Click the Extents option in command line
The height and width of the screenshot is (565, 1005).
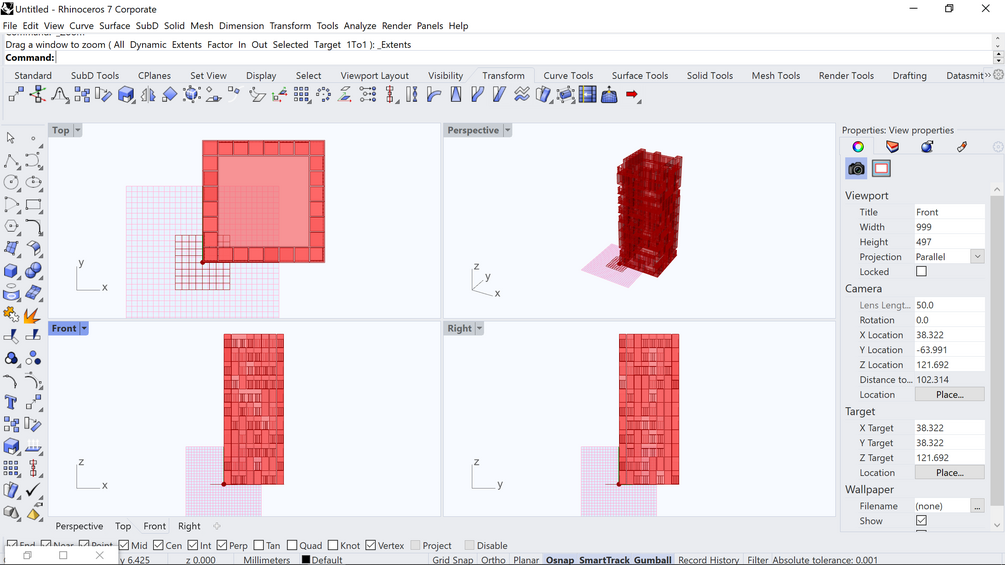point(187,44)
